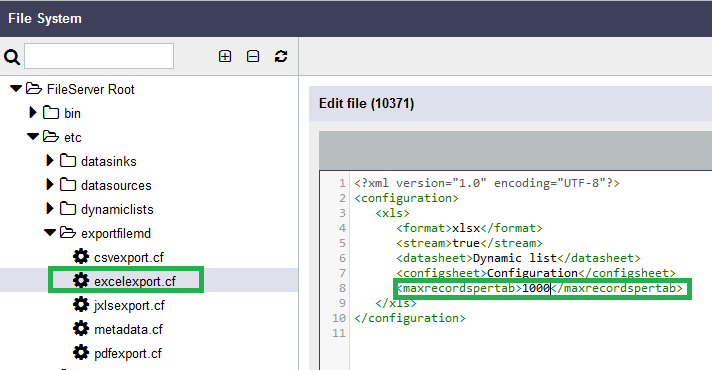Select the datasinks folder label
Screen dimensions: 712x370
coord(109,162)
